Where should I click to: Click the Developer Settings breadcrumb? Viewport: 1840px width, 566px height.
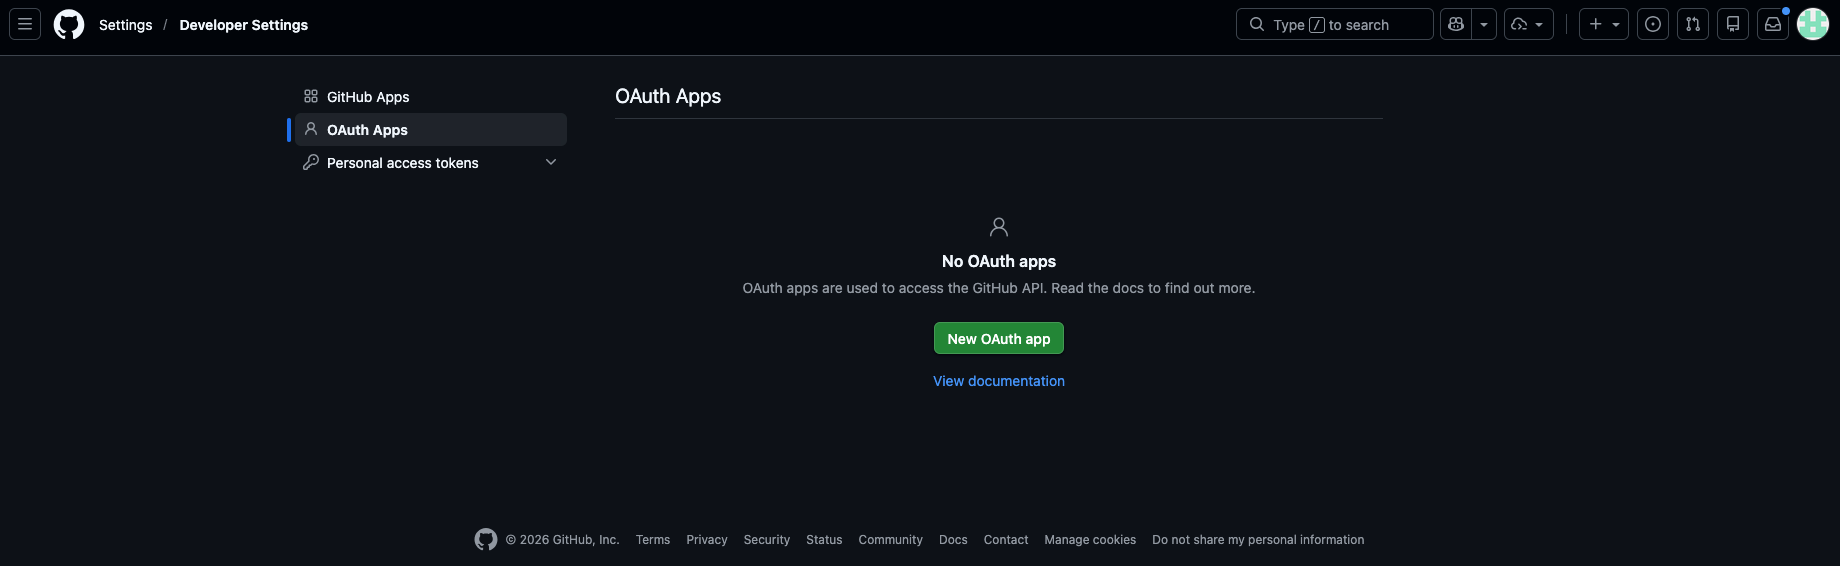click(244, 25)
